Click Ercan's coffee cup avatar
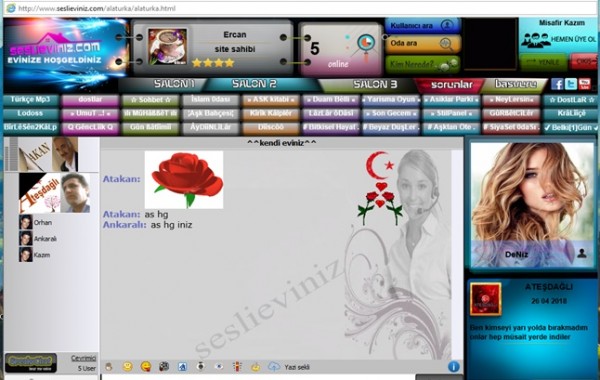 (x=168, y=46)
